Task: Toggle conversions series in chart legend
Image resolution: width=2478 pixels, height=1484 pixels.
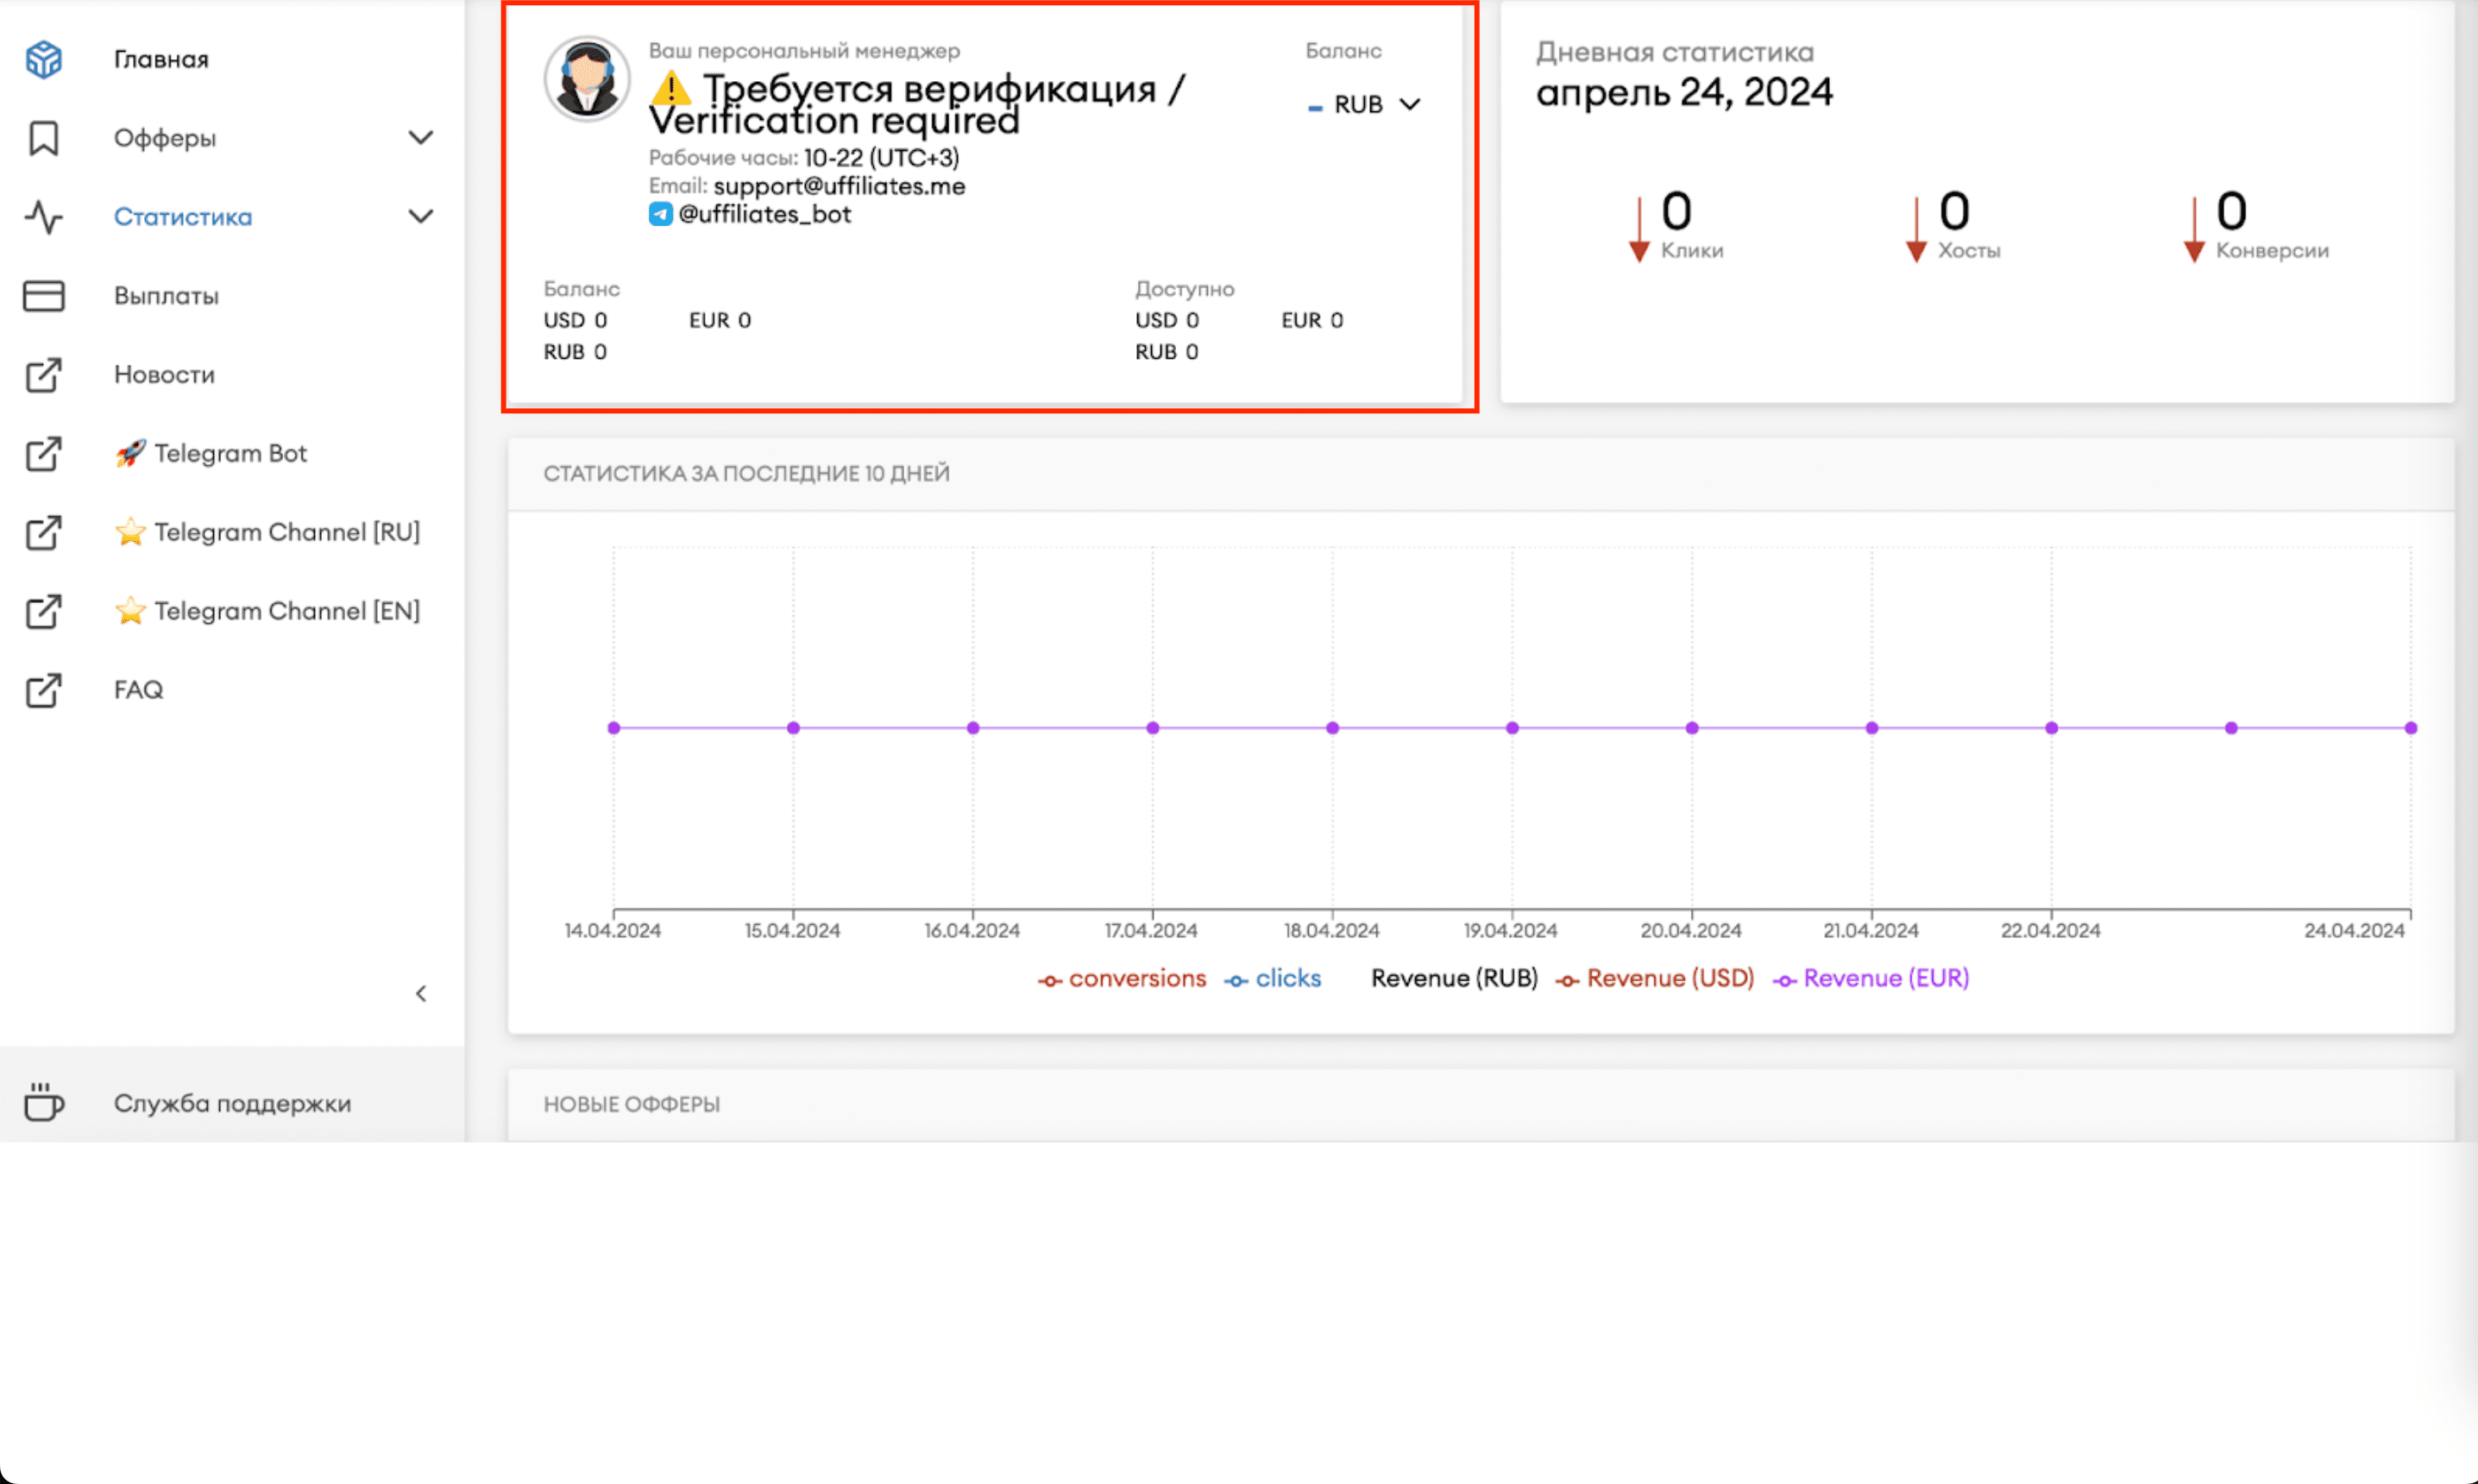Action: [x=1122, y=978]
